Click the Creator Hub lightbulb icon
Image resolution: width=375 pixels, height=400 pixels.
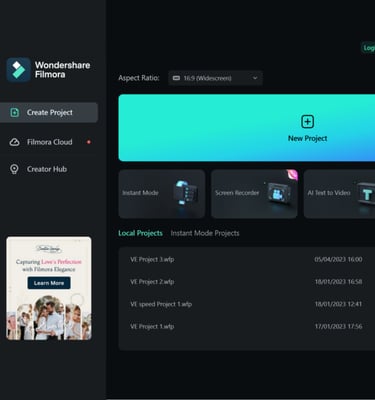pos(14,169)
